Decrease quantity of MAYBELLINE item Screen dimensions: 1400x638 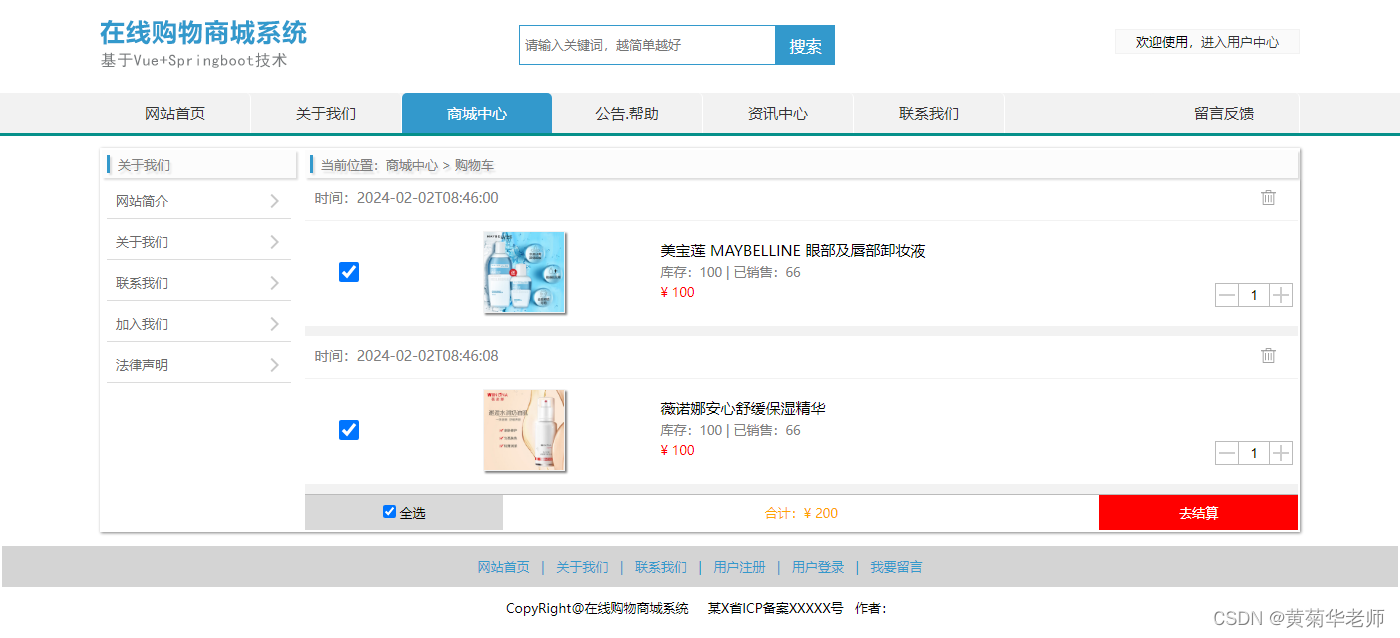click(1227, 295)
